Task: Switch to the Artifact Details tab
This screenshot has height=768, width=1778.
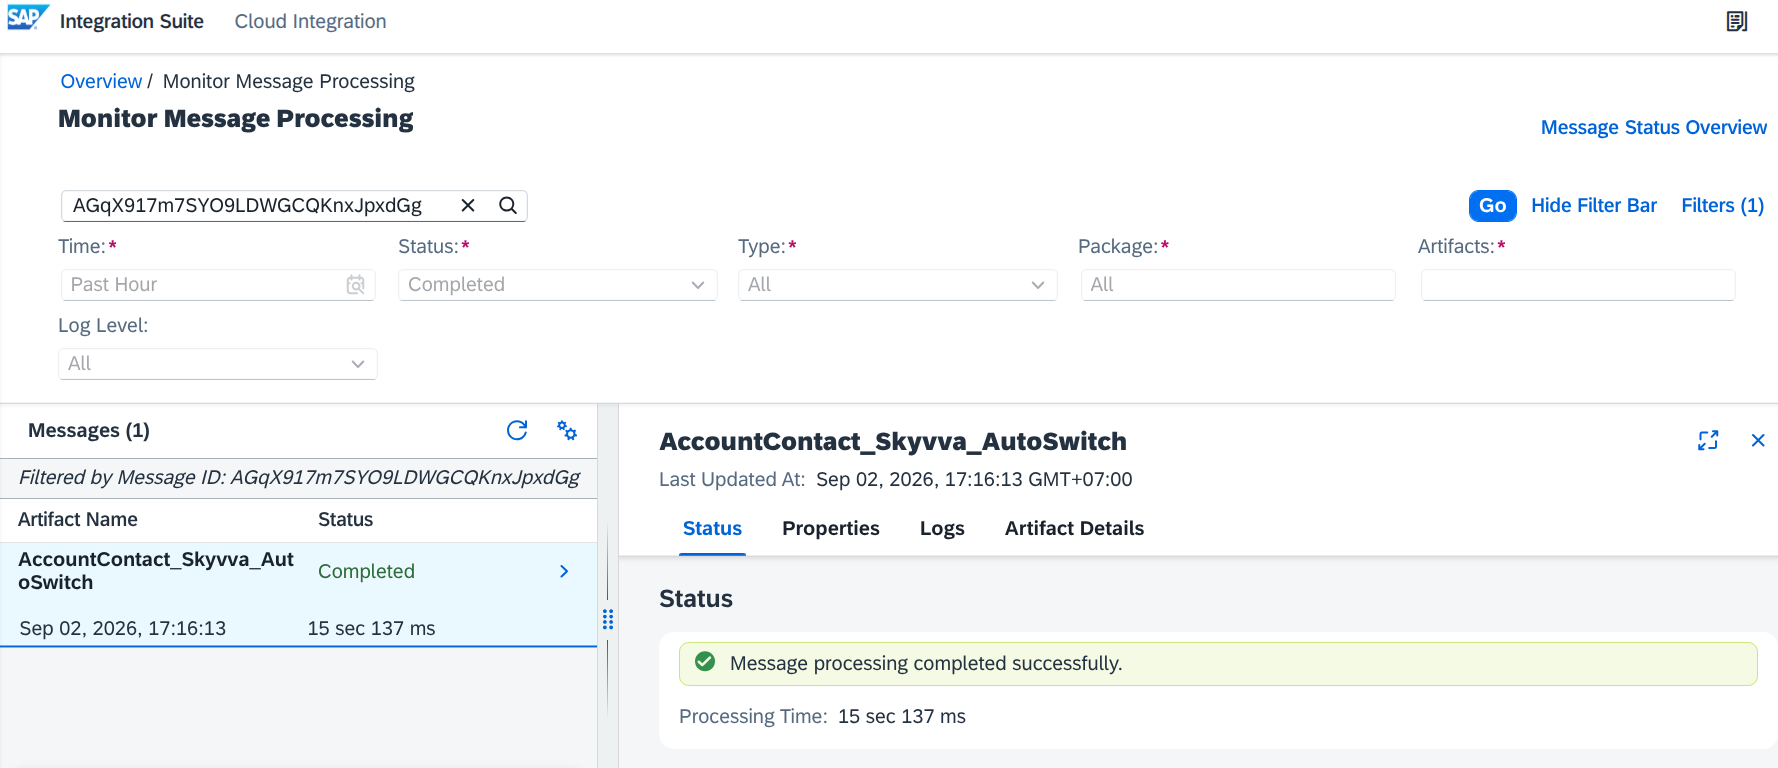Action: 1074,528
